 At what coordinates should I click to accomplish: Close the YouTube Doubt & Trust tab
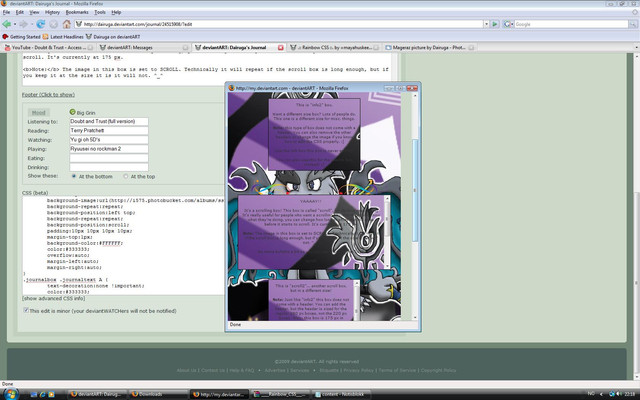tap(89, 48)
